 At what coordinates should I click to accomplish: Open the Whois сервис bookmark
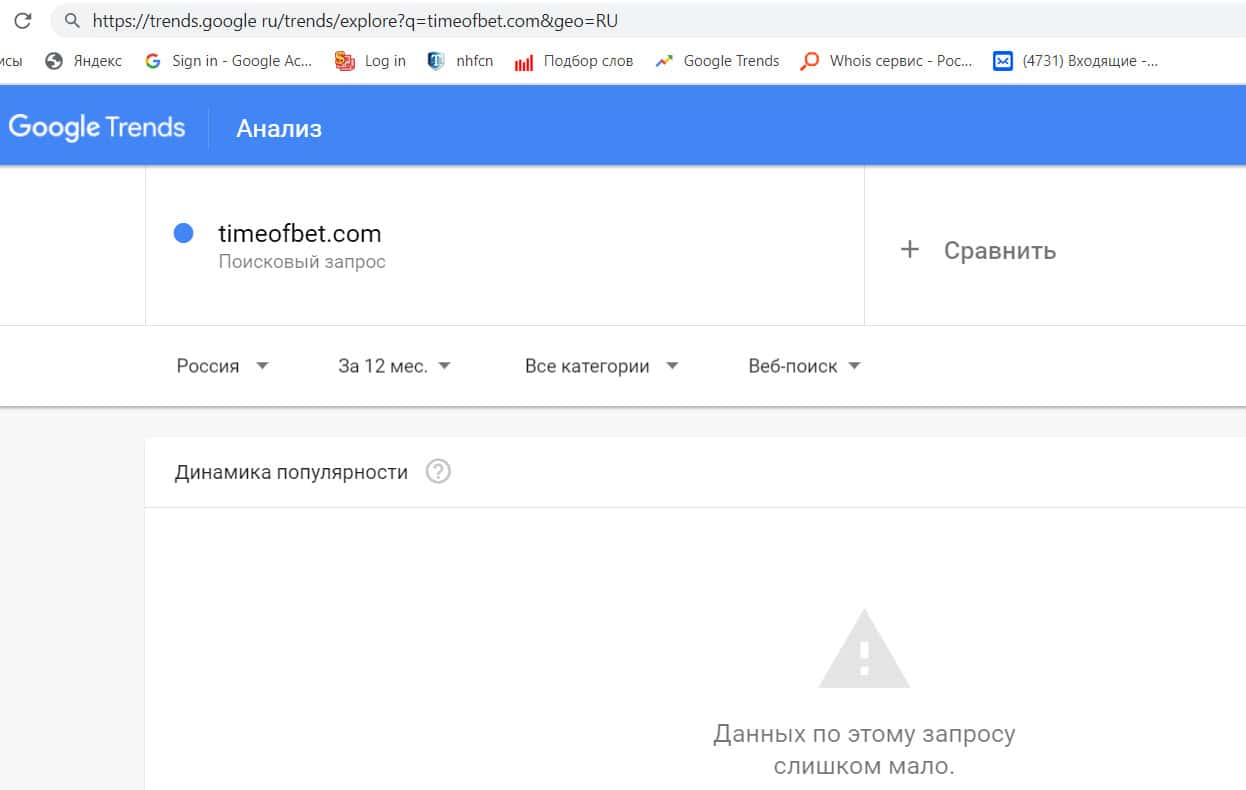coord(887,61)
